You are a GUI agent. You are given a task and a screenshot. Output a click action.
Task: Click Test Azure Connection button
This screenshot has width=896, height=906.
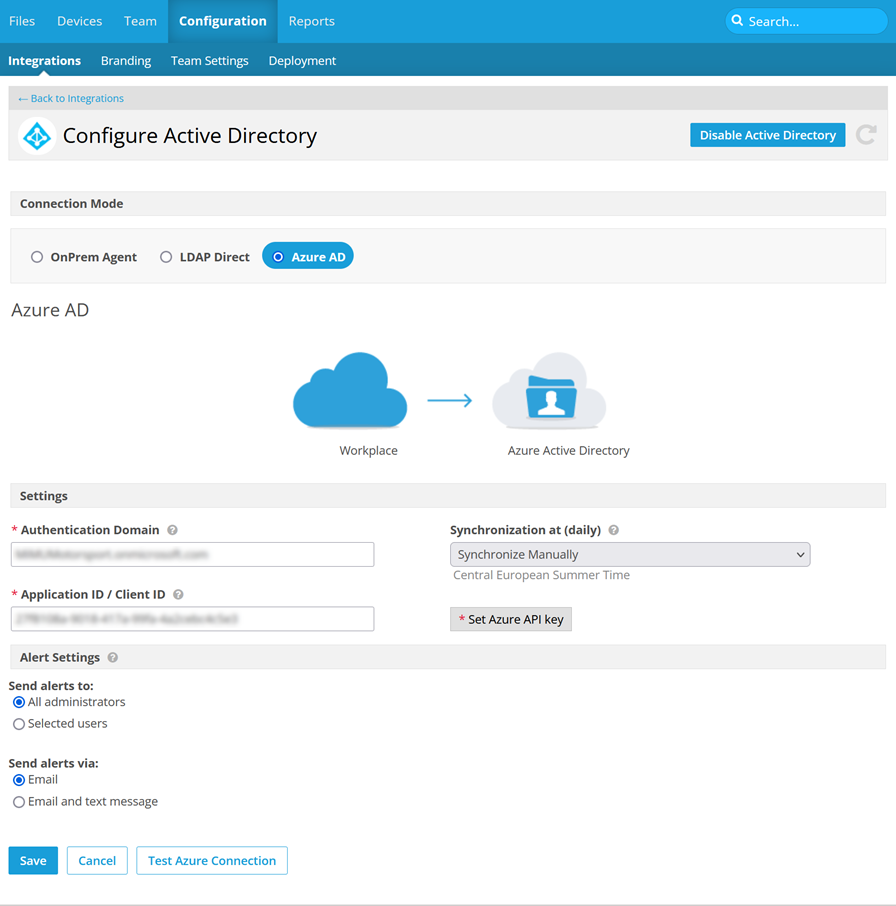212,860
